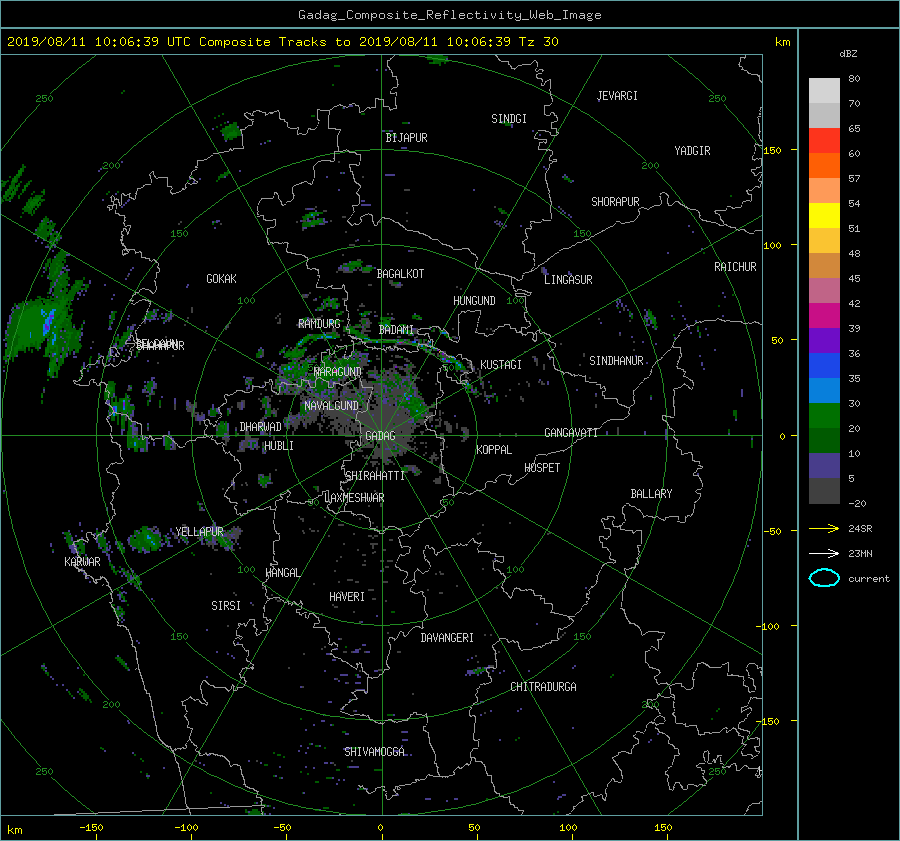Click the 'GADAG' radar center label
This screenshot has width=900, height=841.
[381, 436]
